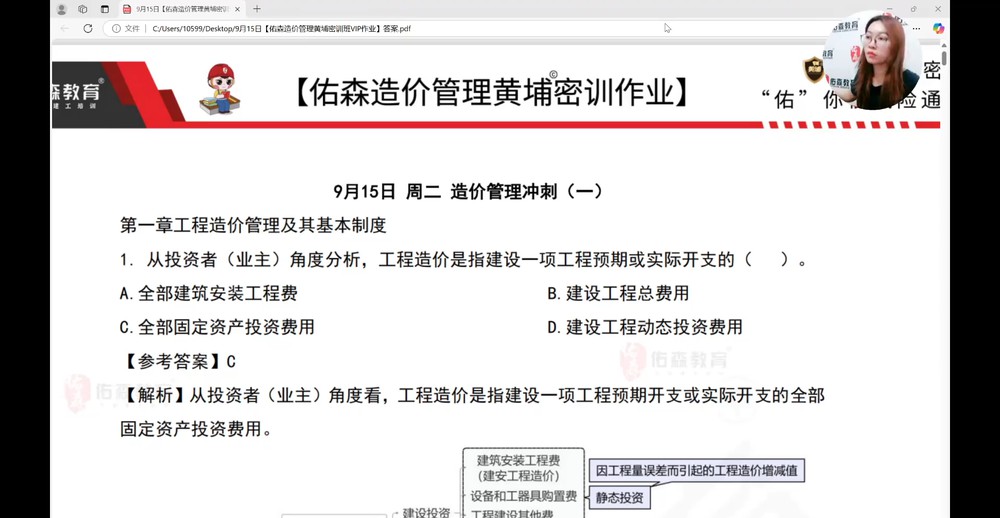Open the browser settings and more menu

tap(916, 28)
